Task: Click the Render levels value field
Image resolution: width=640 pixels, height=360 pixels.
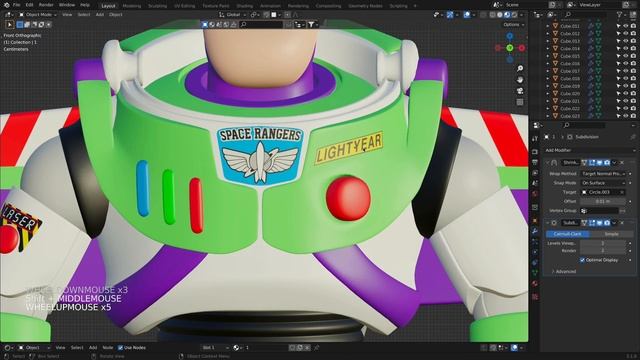Action: click(x=603, y=251)
